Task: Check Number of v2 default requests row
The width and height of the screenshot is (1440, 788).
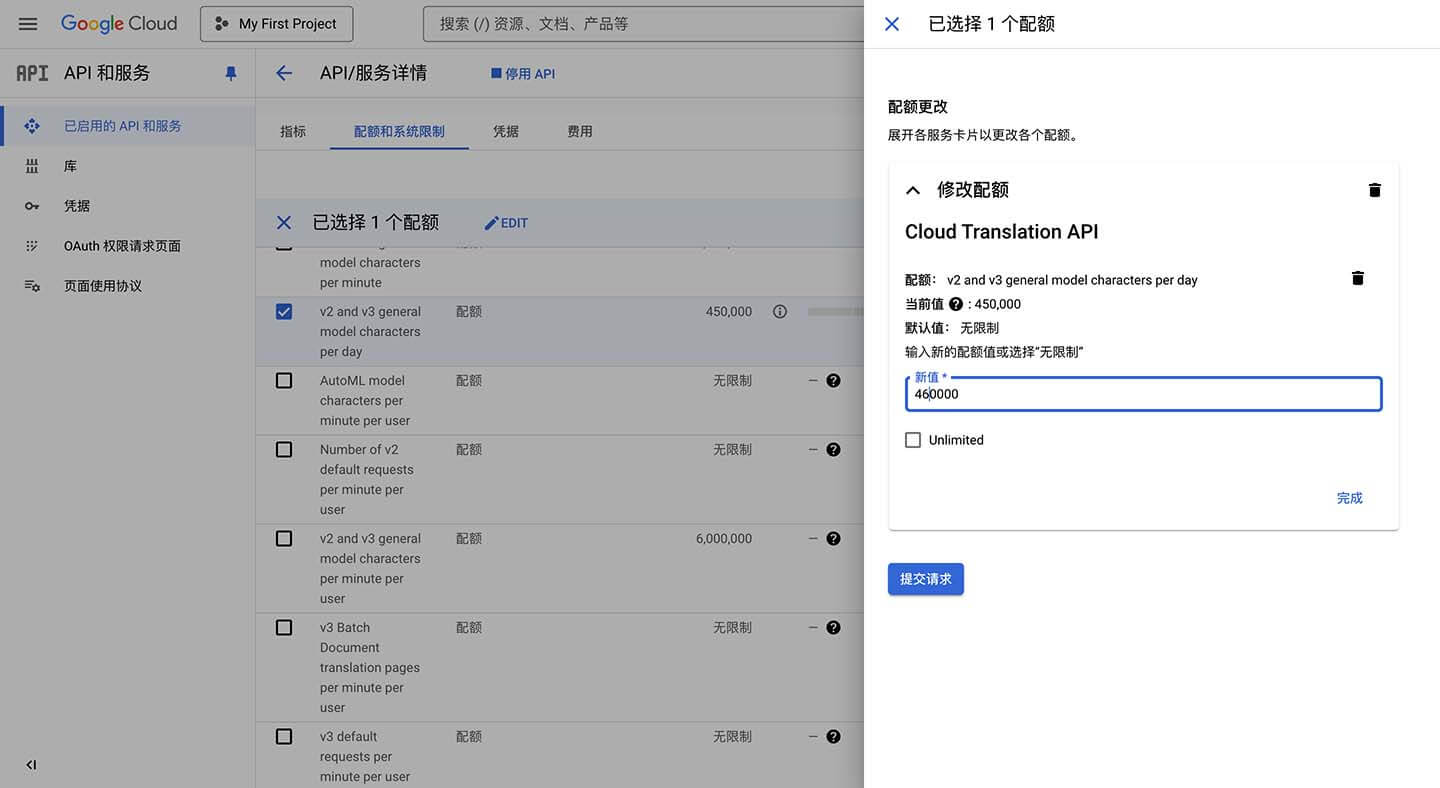Action: pyautogui.click(x=284, y=450)
